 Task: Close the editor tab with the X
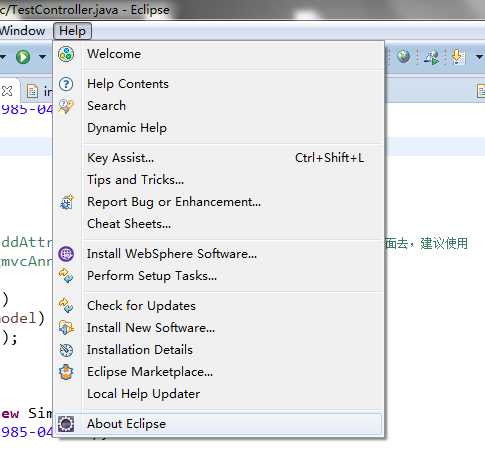coord(7,91)
